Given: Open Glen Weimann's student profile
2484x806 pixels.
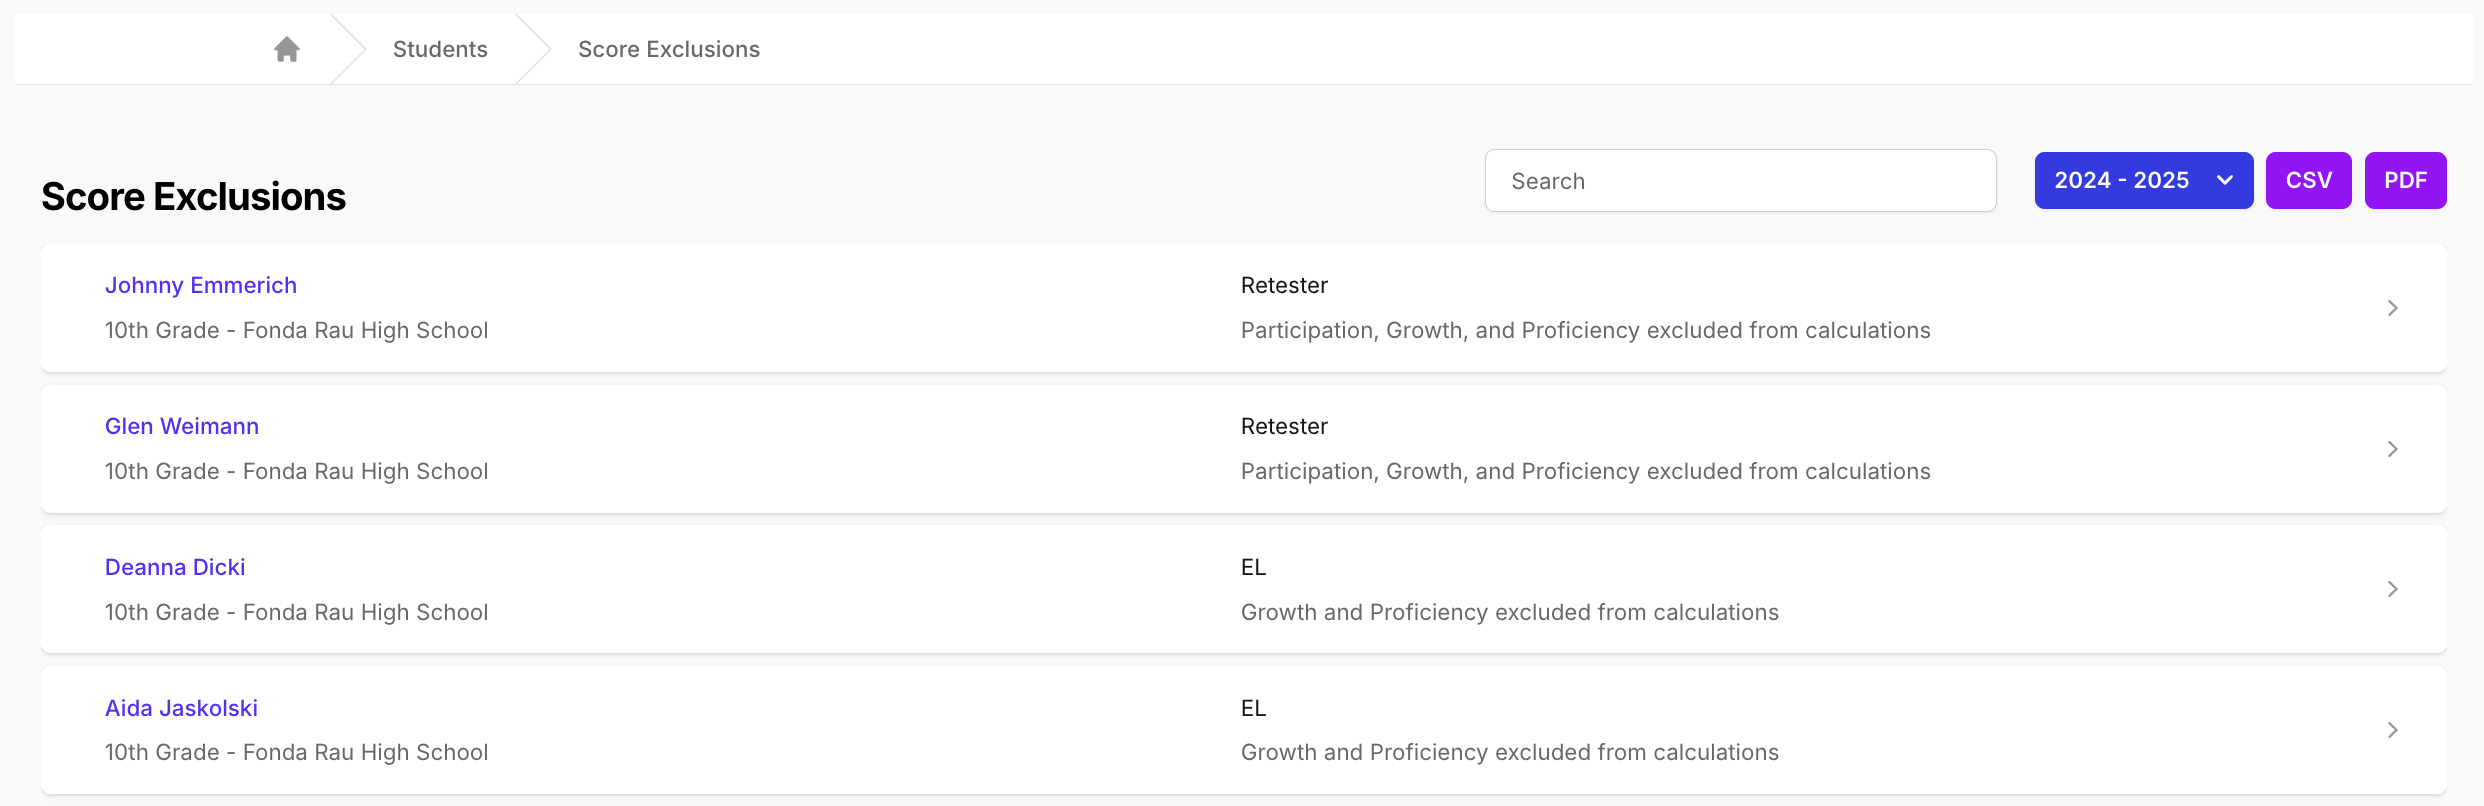Looking at the screenshot, I should (182, 426).
